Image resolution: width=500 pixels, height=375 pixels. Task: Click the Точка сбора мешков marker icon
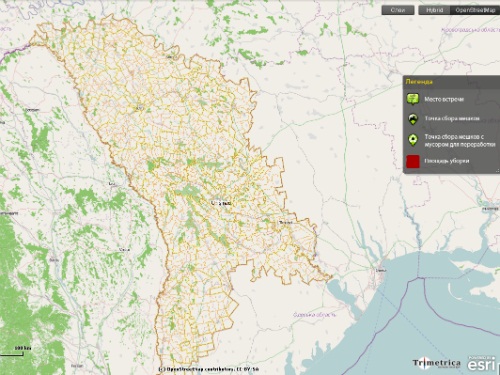tap(413, 119)
